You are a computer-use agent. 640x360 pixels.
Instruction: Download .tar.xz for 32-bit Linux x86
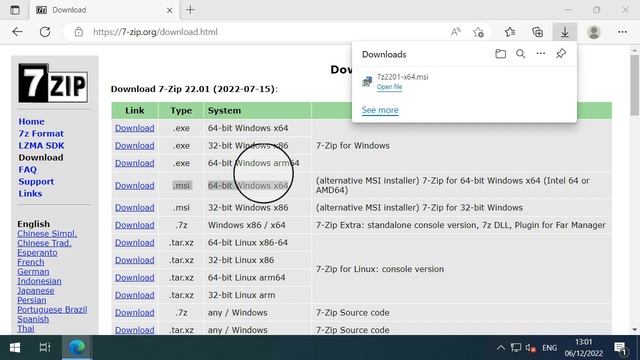pos(134,260)
